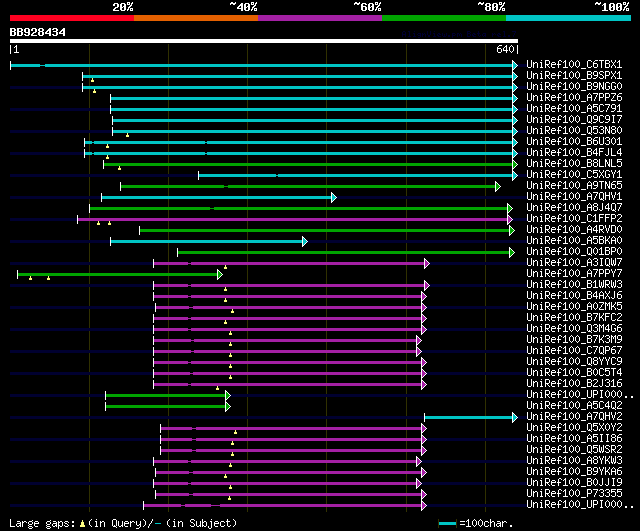
Task: Select the UniRef100_A7QHV1 hit
Action: (x=574, y=197)
